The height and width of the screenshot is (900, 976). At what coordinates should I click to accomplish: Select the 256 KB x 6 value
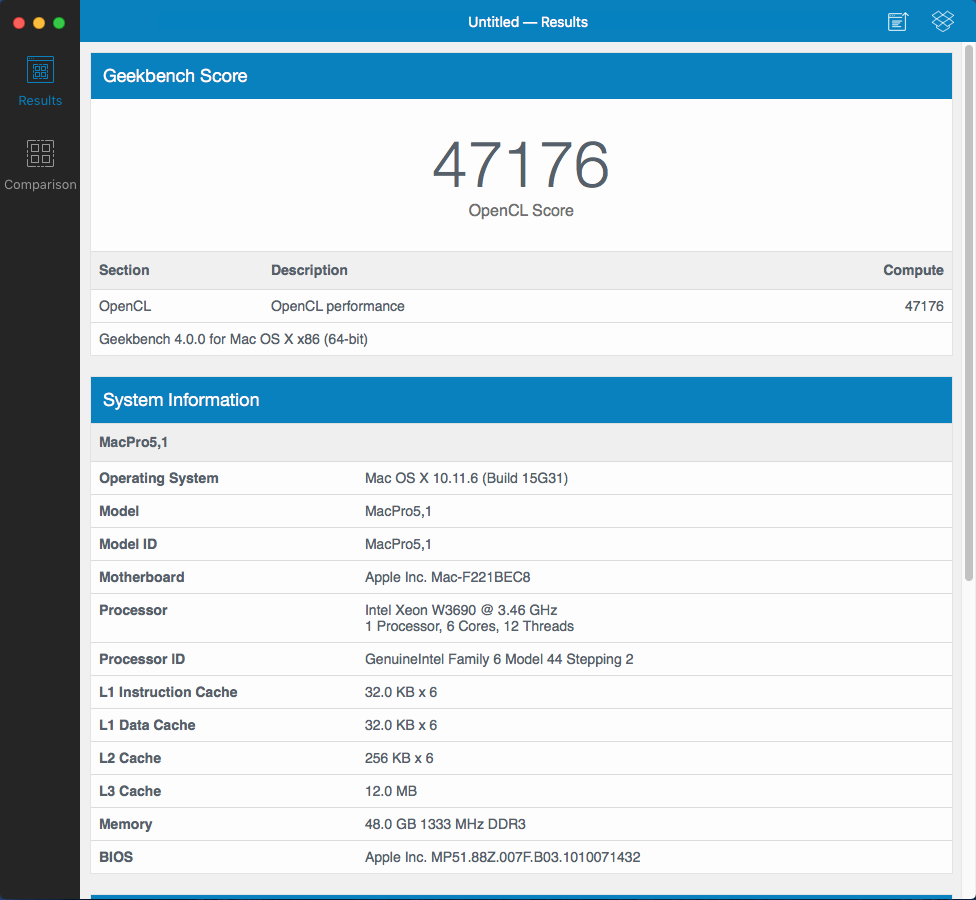[399, 758]
